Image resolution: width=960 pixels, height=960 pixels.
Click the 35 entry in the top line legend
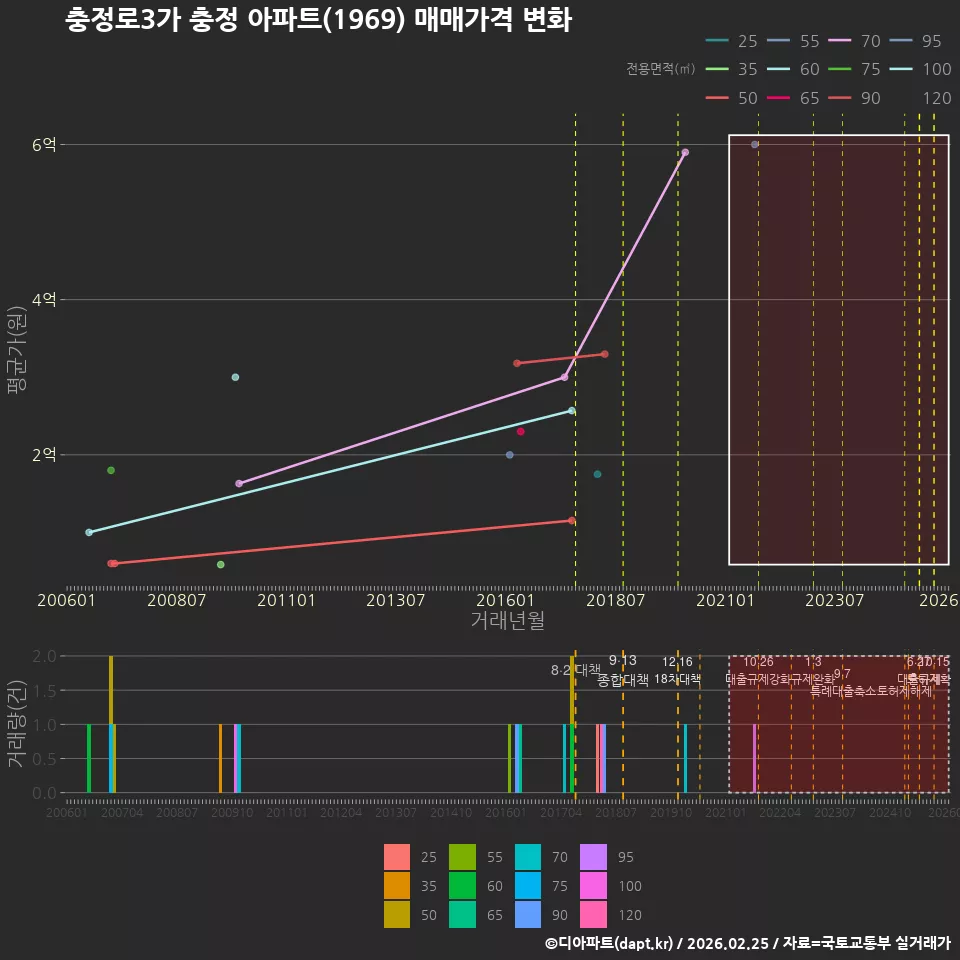pos(732,69)
